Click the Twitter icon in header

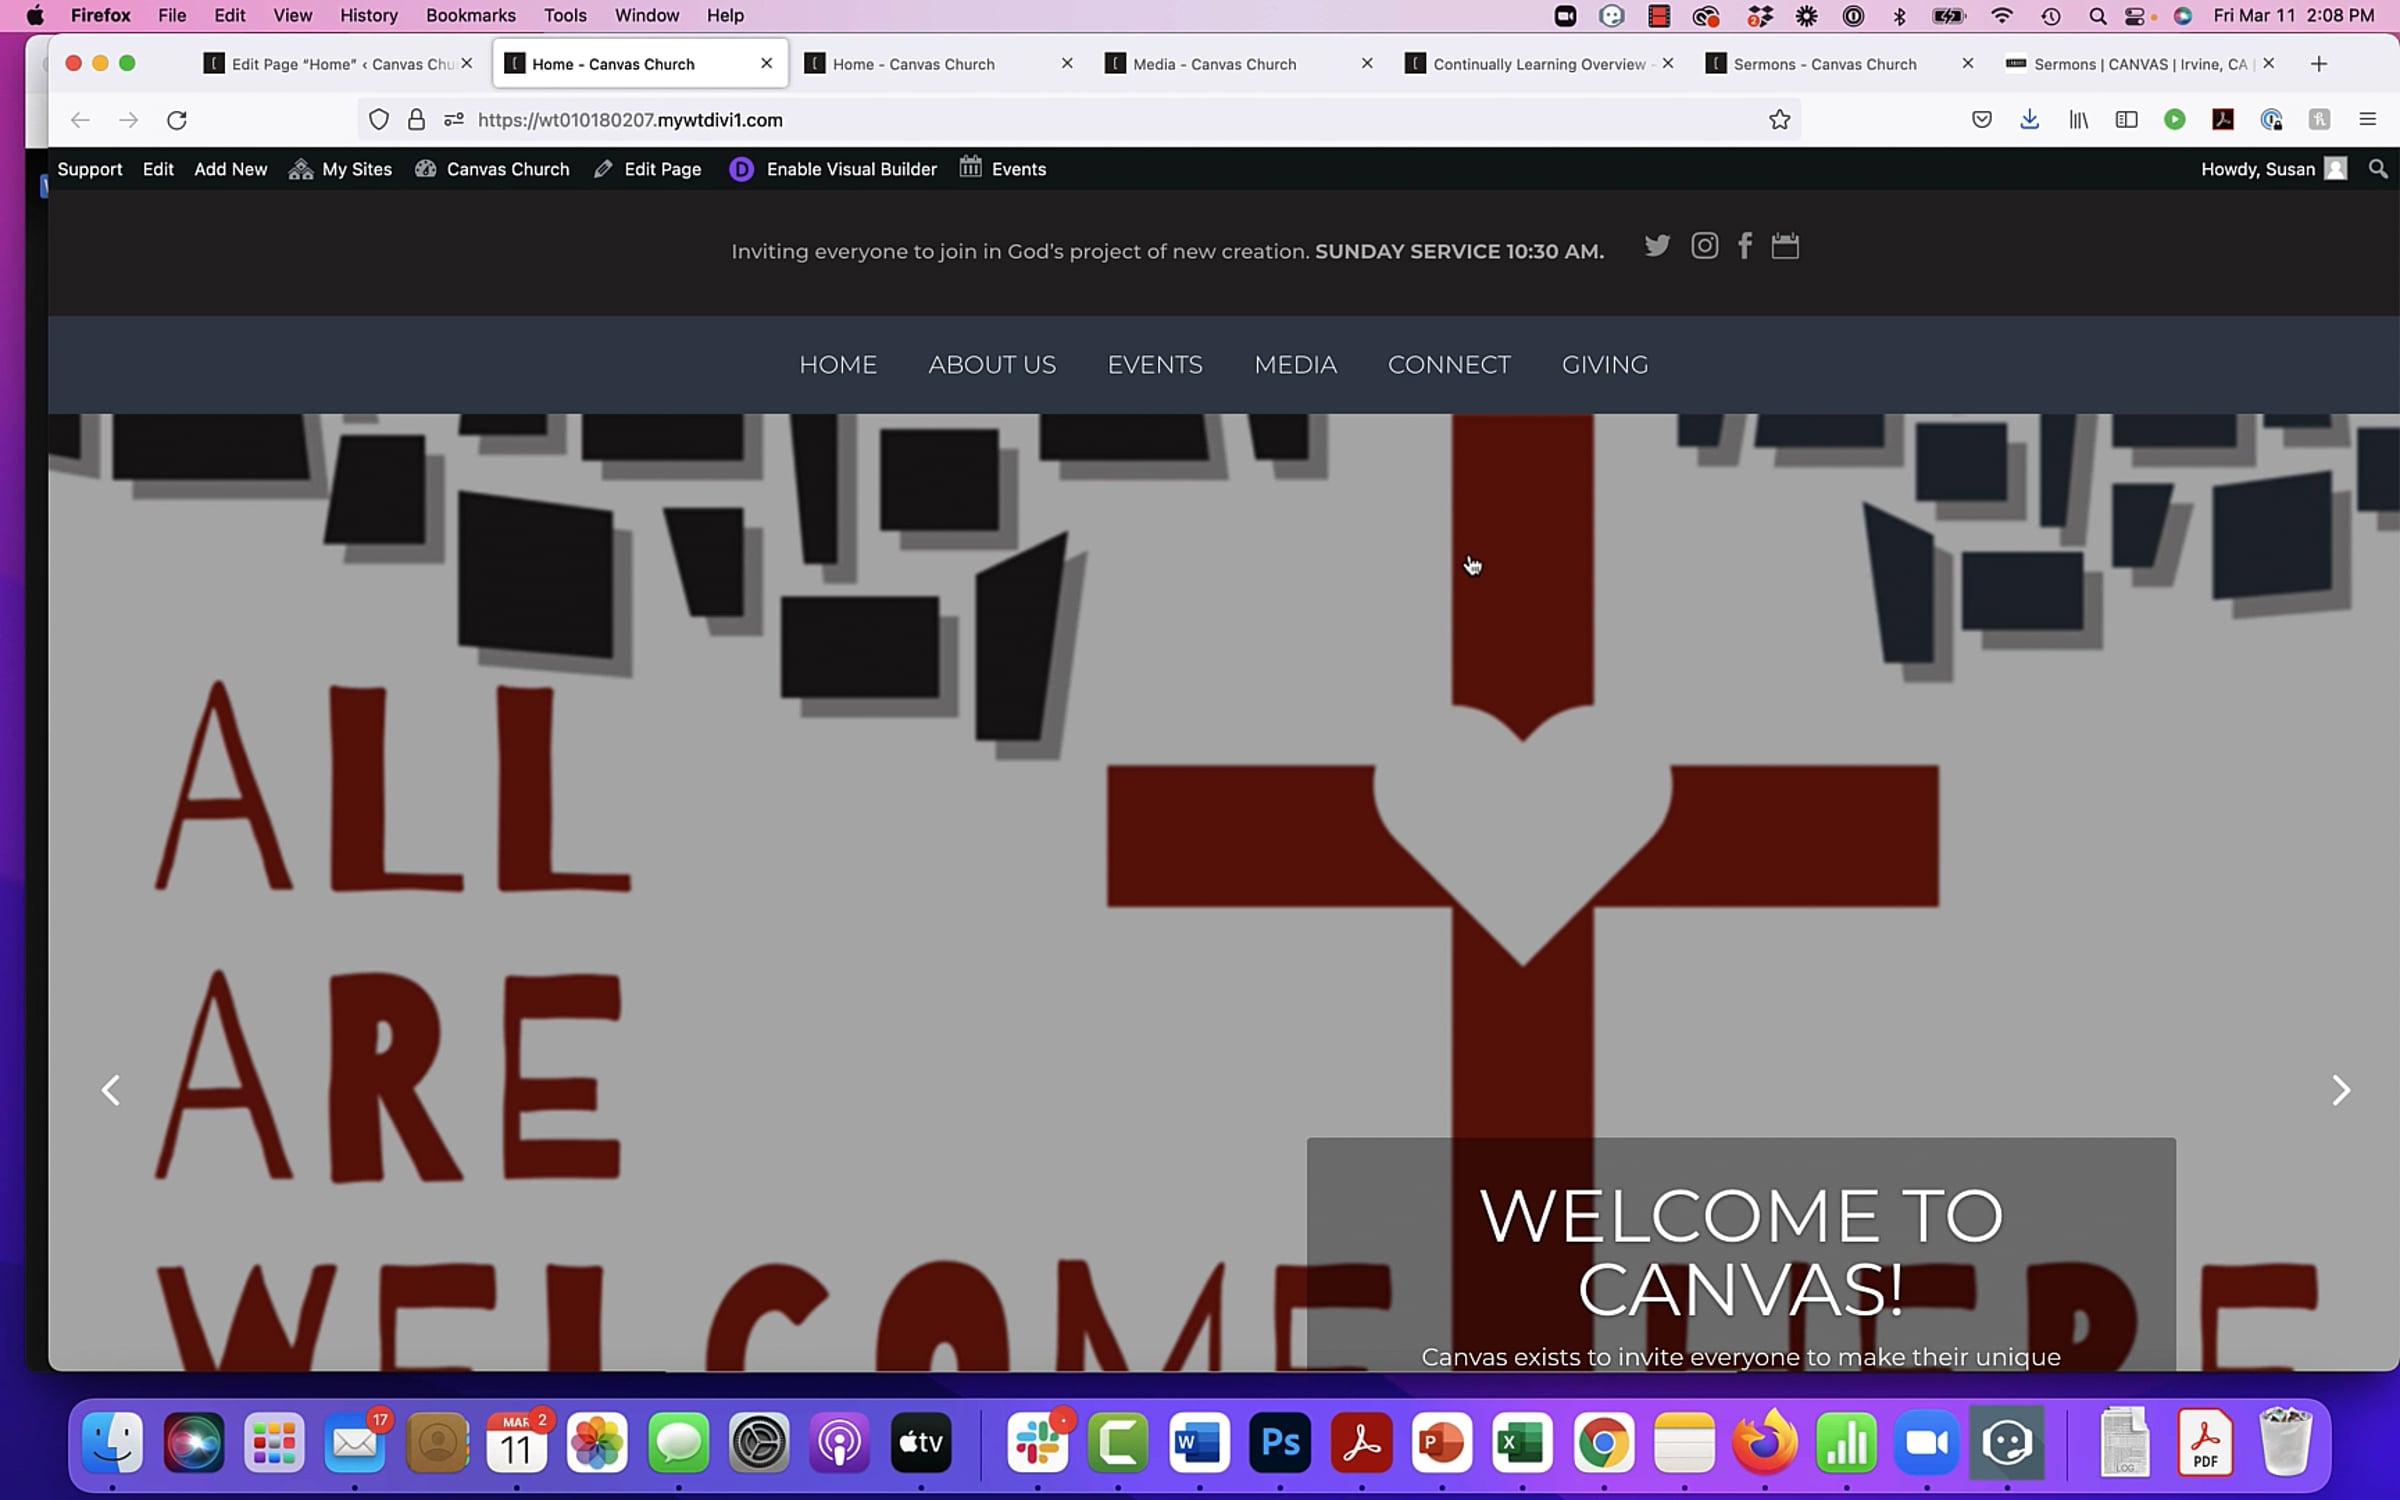pos(1657,246)
